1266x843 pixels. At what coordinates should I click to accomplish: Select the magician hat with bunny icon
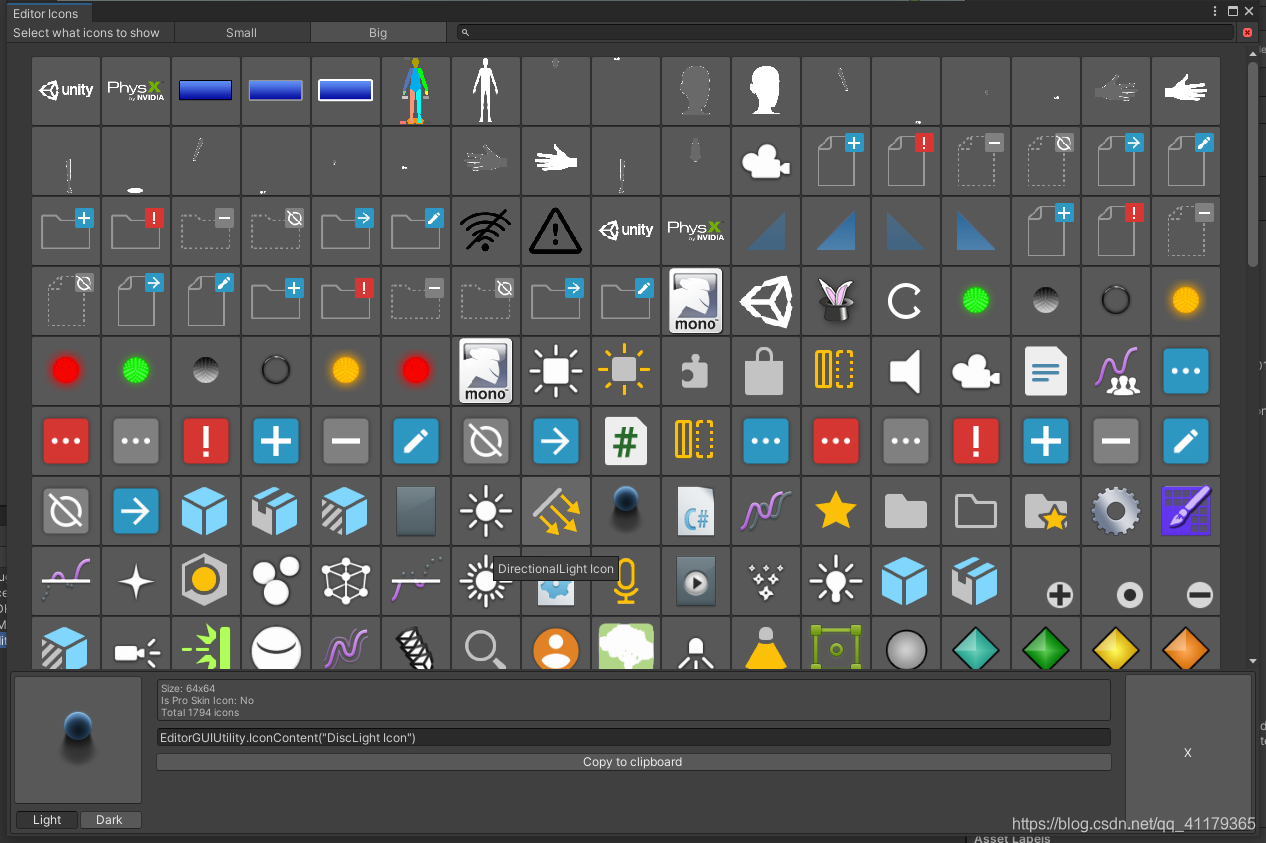(x=835, y=301)
